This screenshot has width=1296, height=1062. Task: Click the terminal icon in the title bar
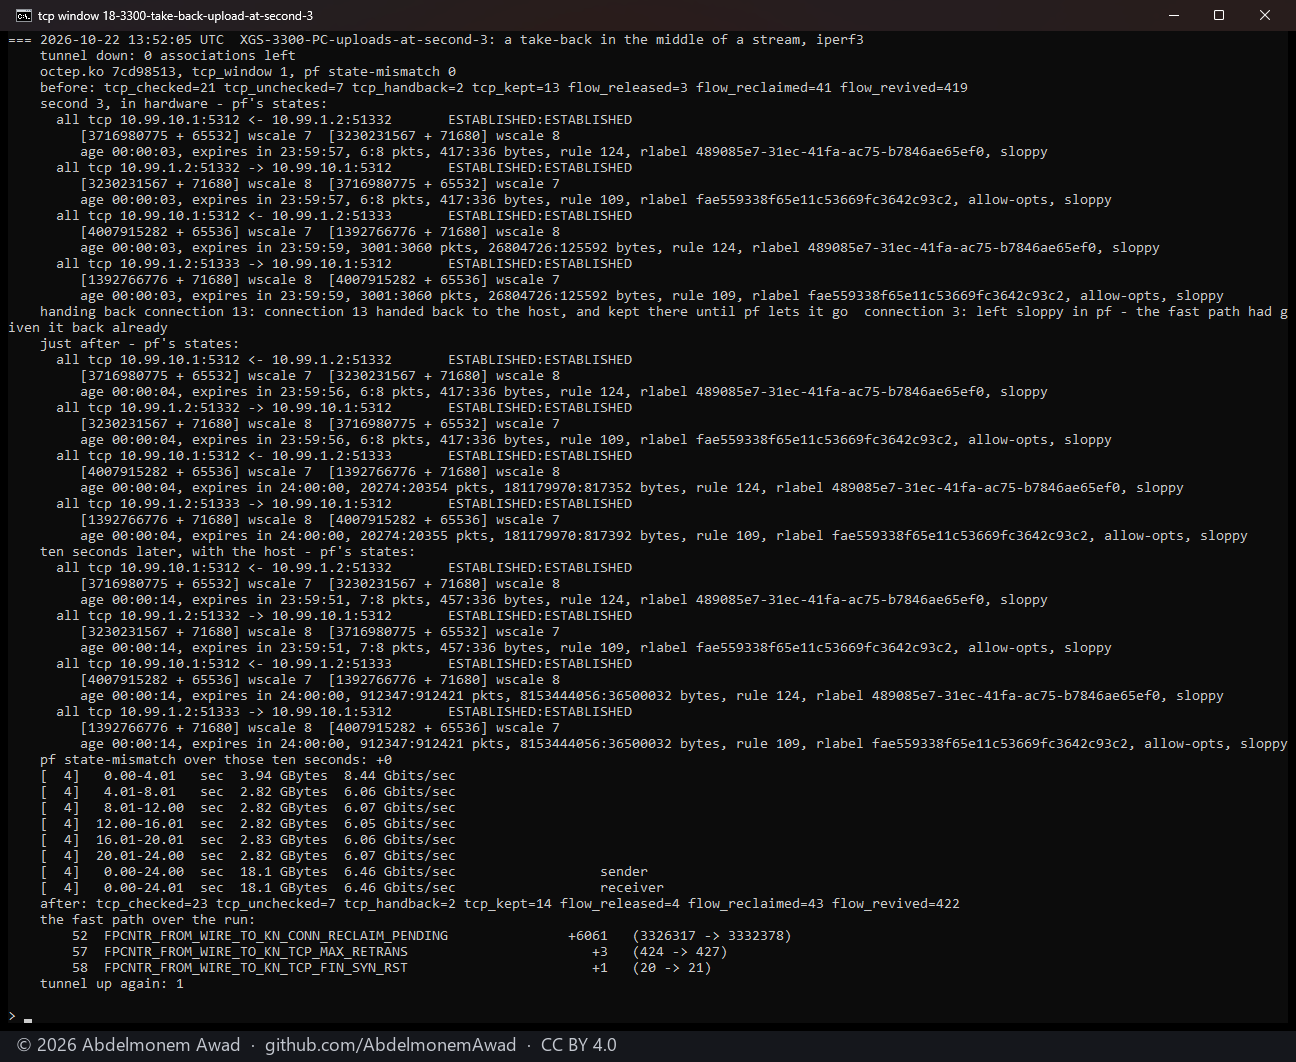[x=23, y=15]
